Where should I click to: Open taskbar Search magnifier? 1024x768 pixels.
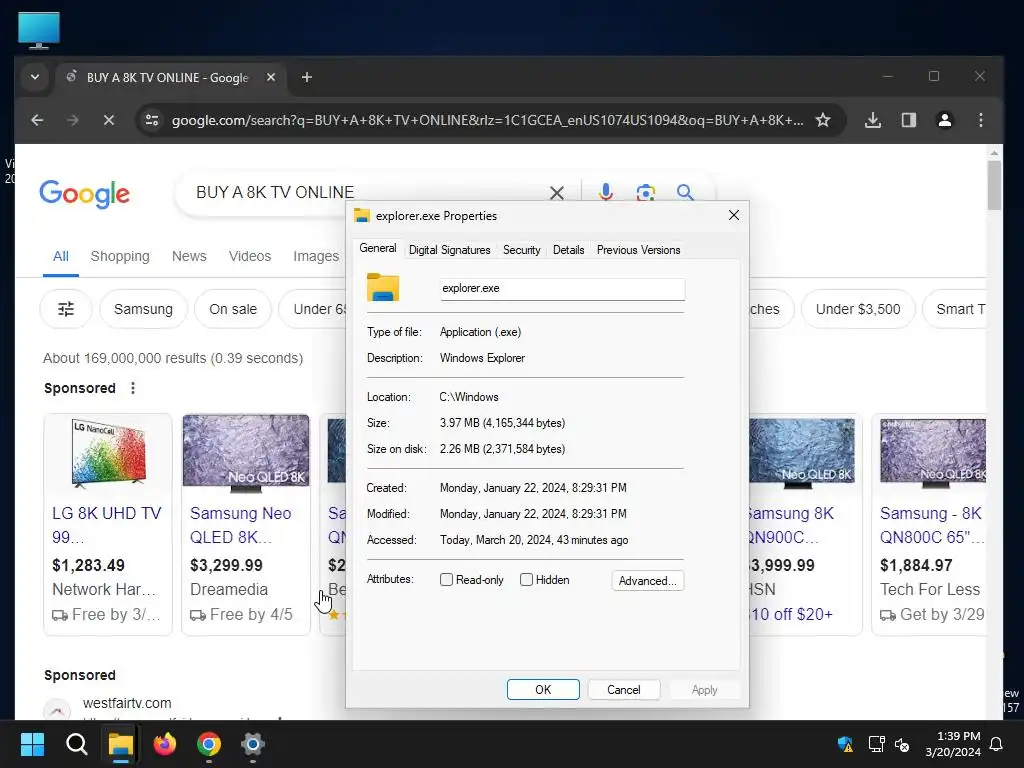[x=76, y=744]
